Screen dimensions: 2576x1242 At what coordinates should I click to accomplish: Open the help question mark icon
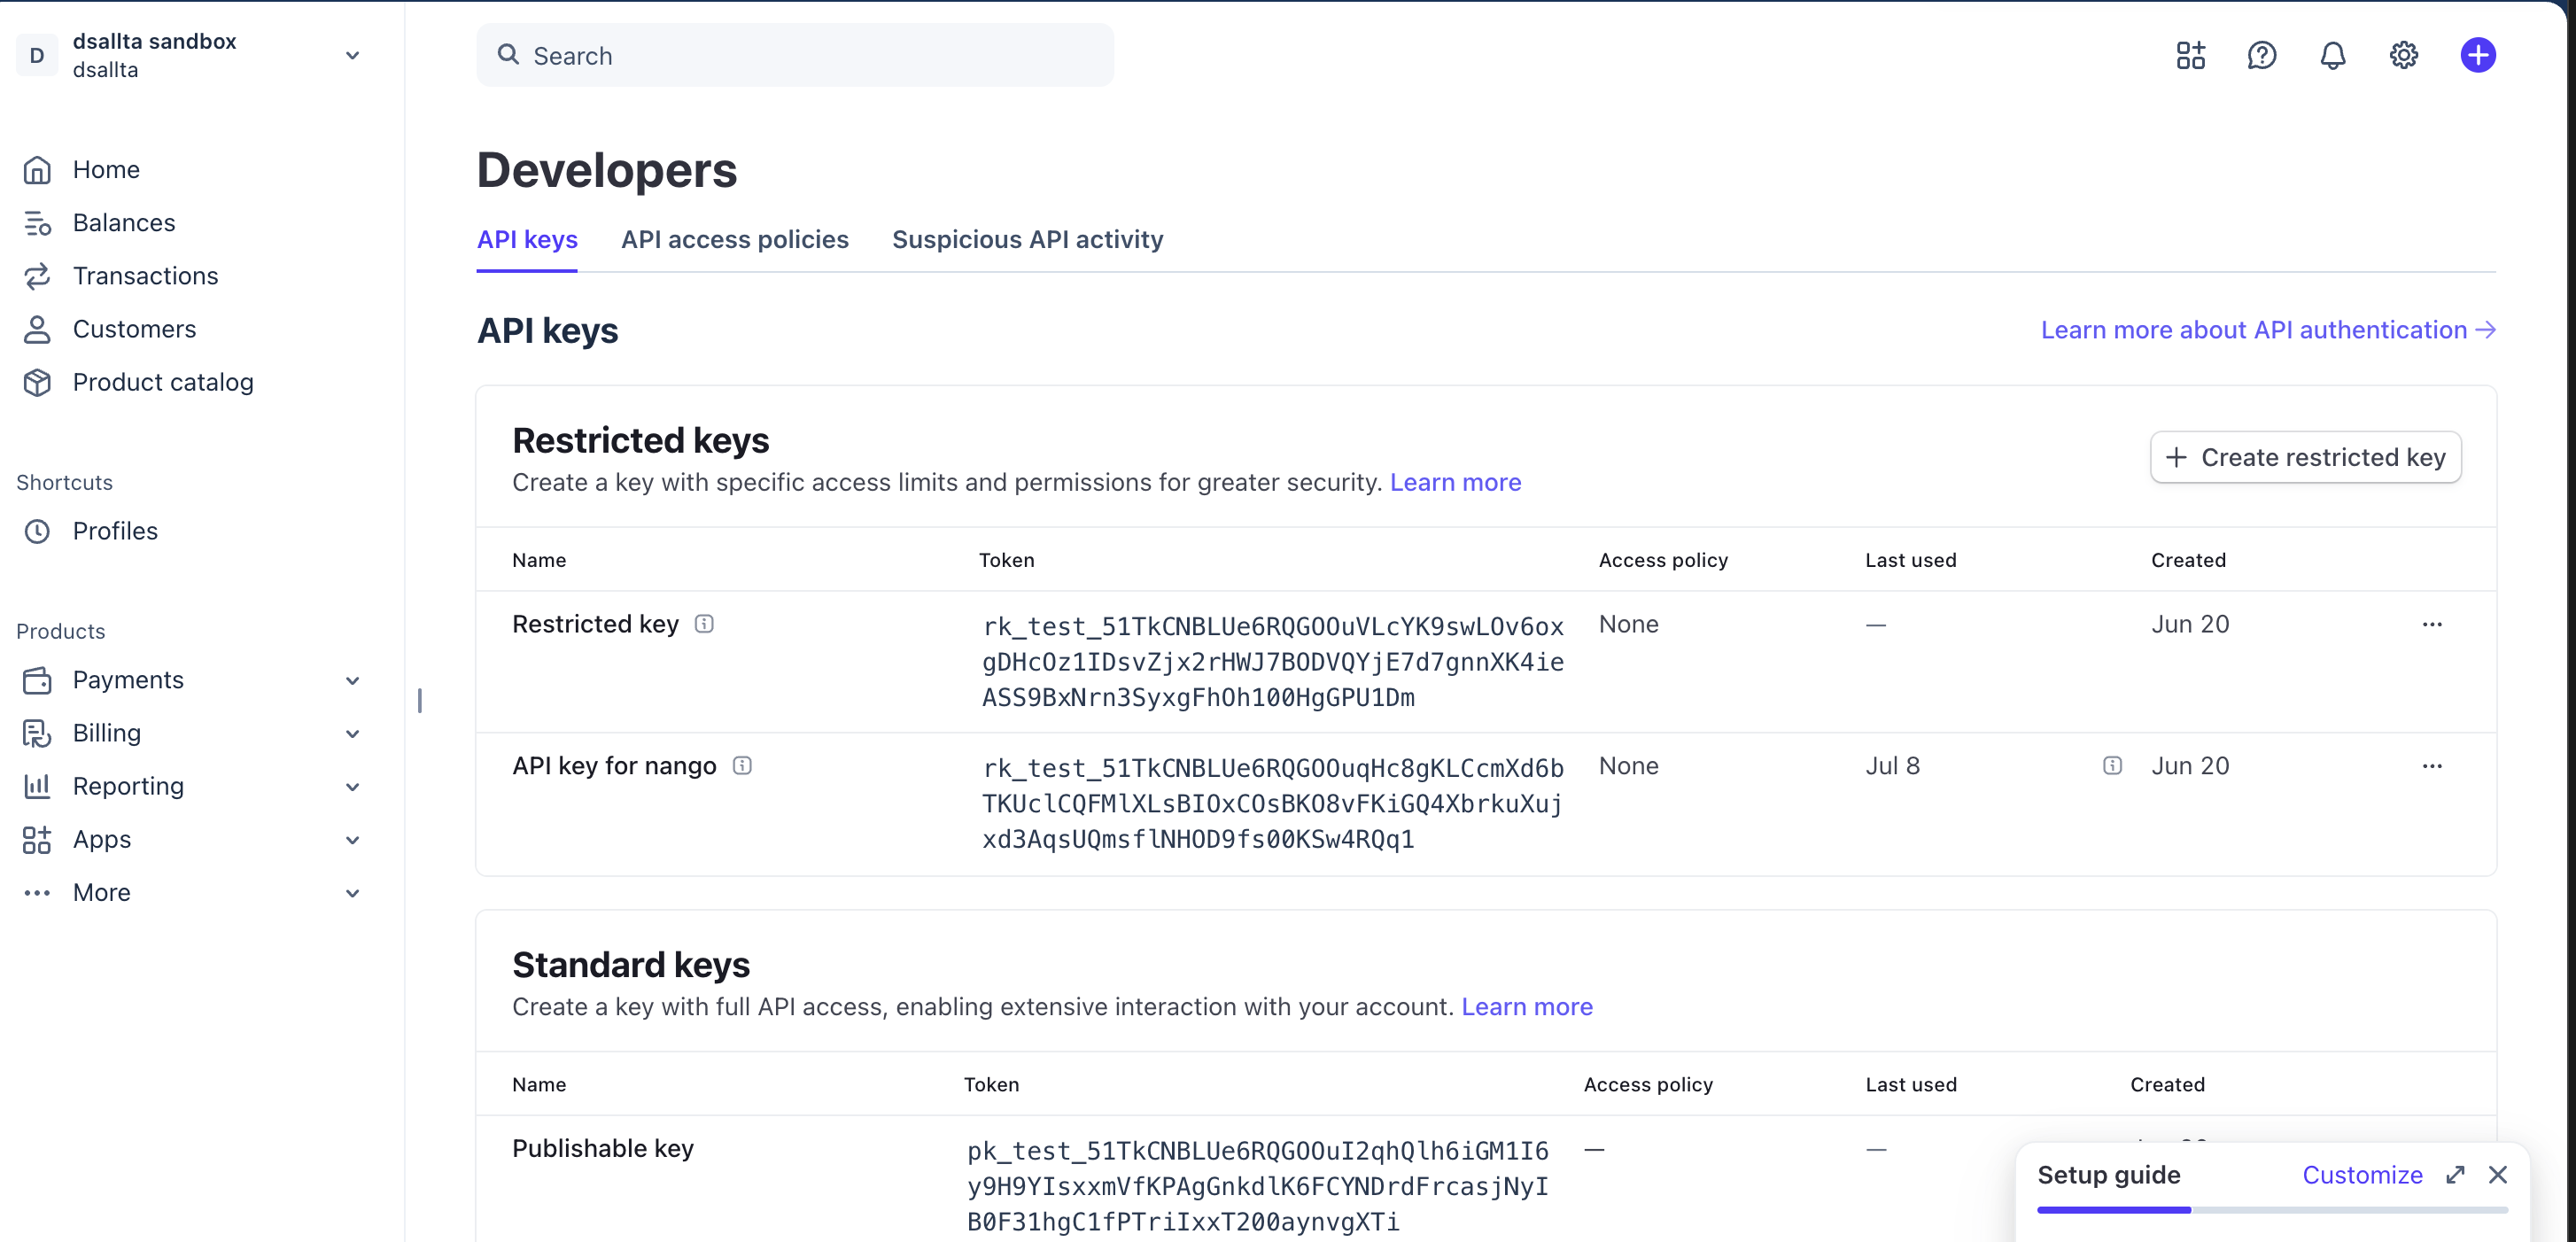tap(2261, 55)
